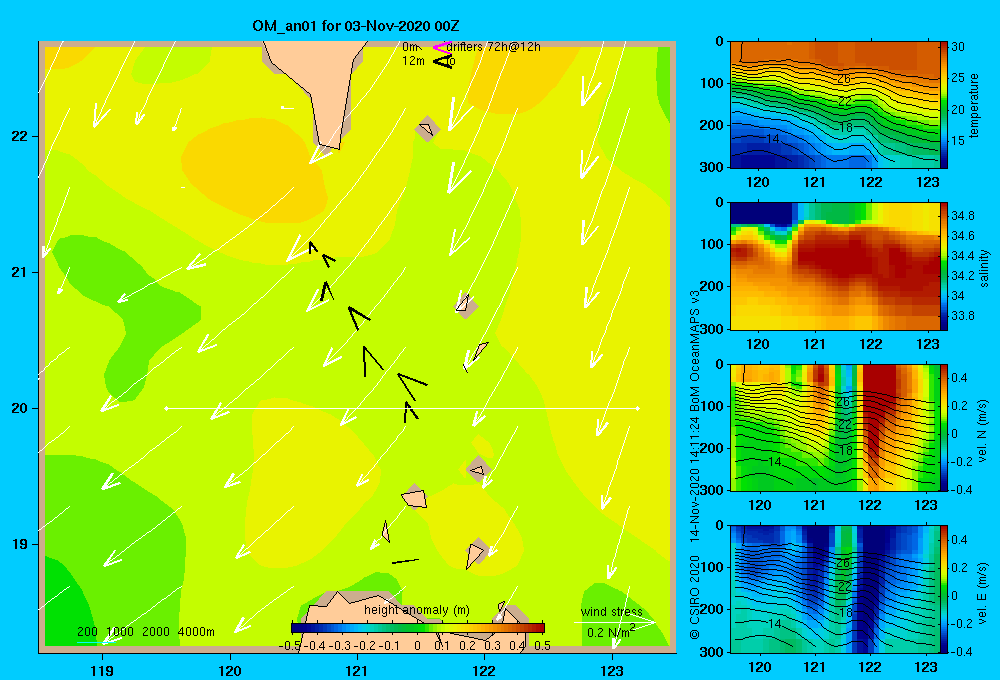
Task: Open the eastward velocity section panel
Action: 834,589
